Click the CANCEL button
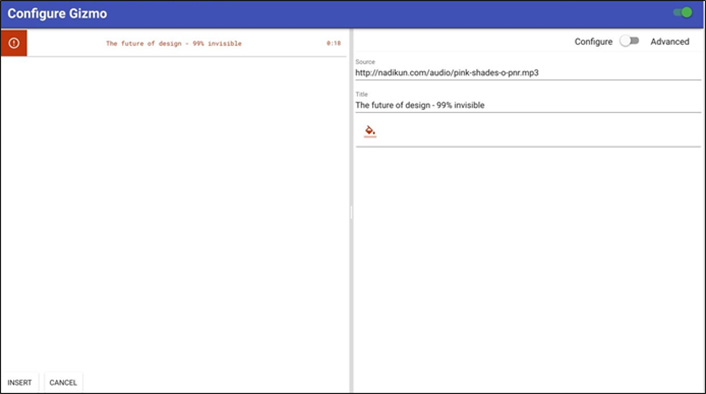 coord(63,383)
